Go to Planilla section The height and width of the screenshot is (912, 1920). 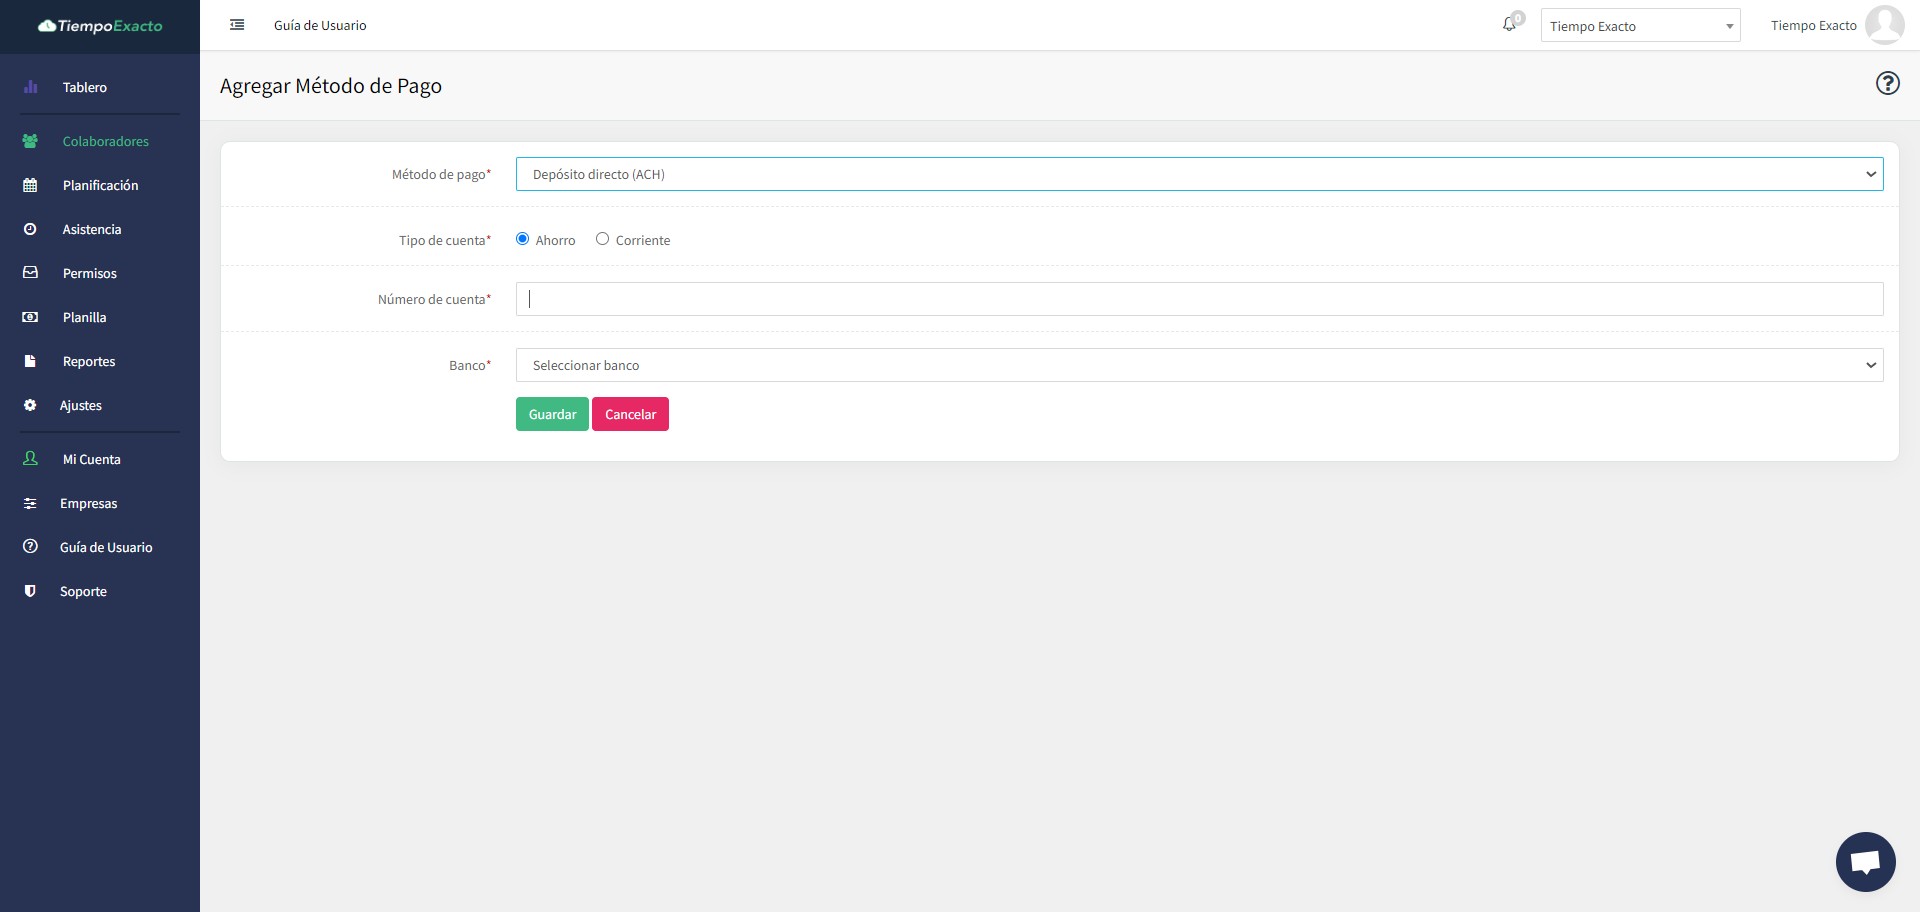click(85, 317)
